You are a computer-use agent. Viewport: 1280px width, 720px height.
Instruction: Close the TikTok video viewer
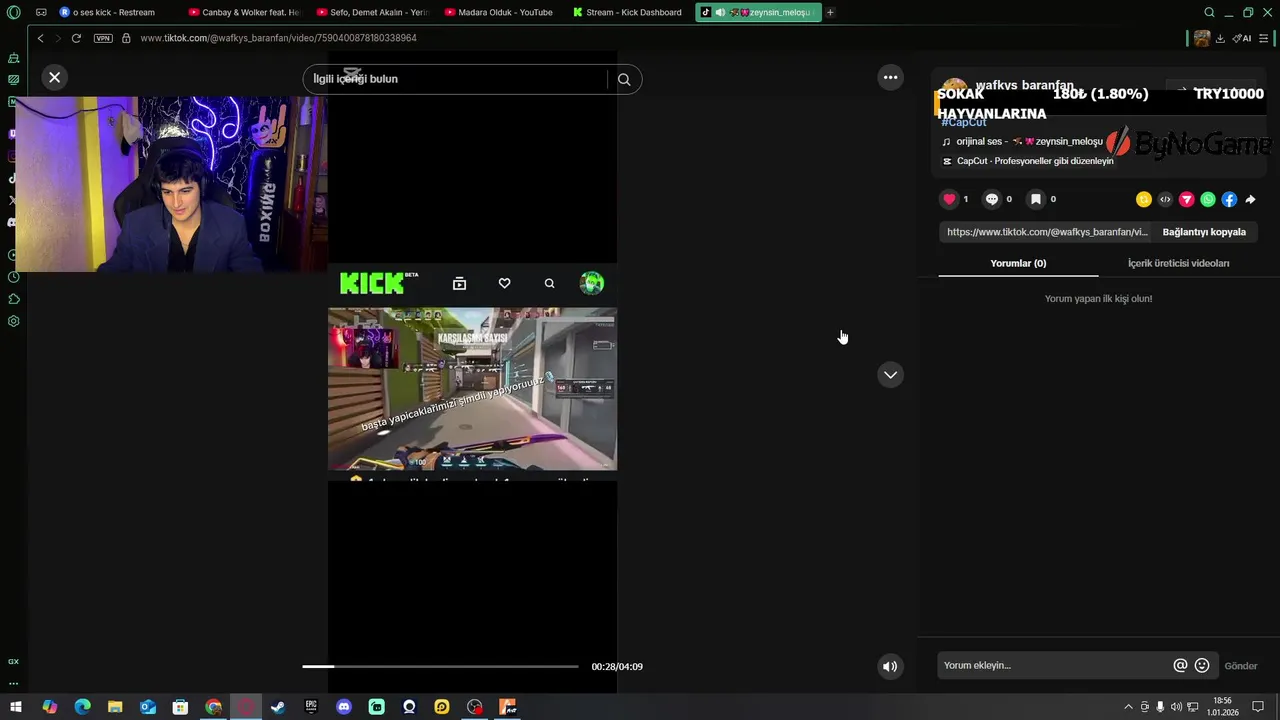pos(54,77)
